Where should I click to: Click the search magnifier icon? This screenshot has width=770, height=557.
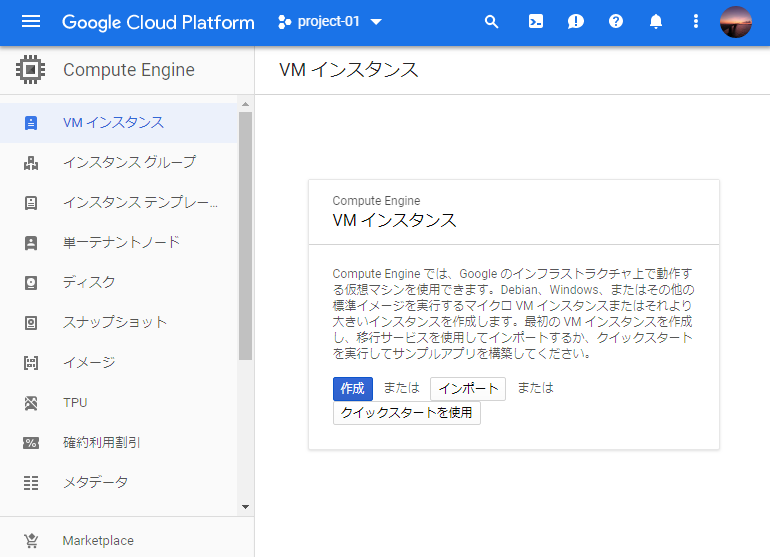coord(491,22)
